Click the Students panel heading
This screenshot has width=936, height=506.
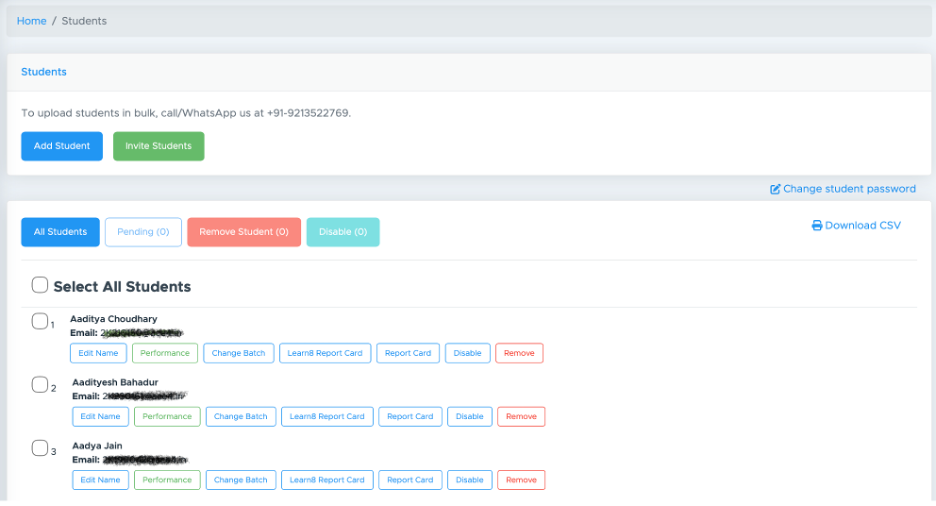tap(44, 72)
